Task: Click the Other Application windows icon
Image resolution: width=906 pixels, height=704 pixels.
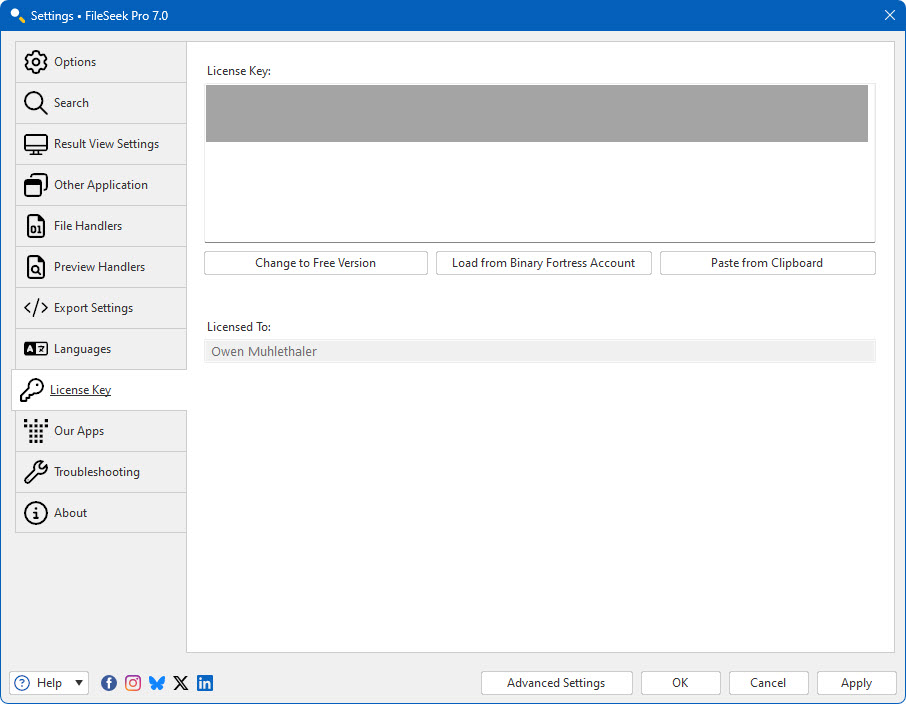Action: pyautogui.click(x=36, y=185)
